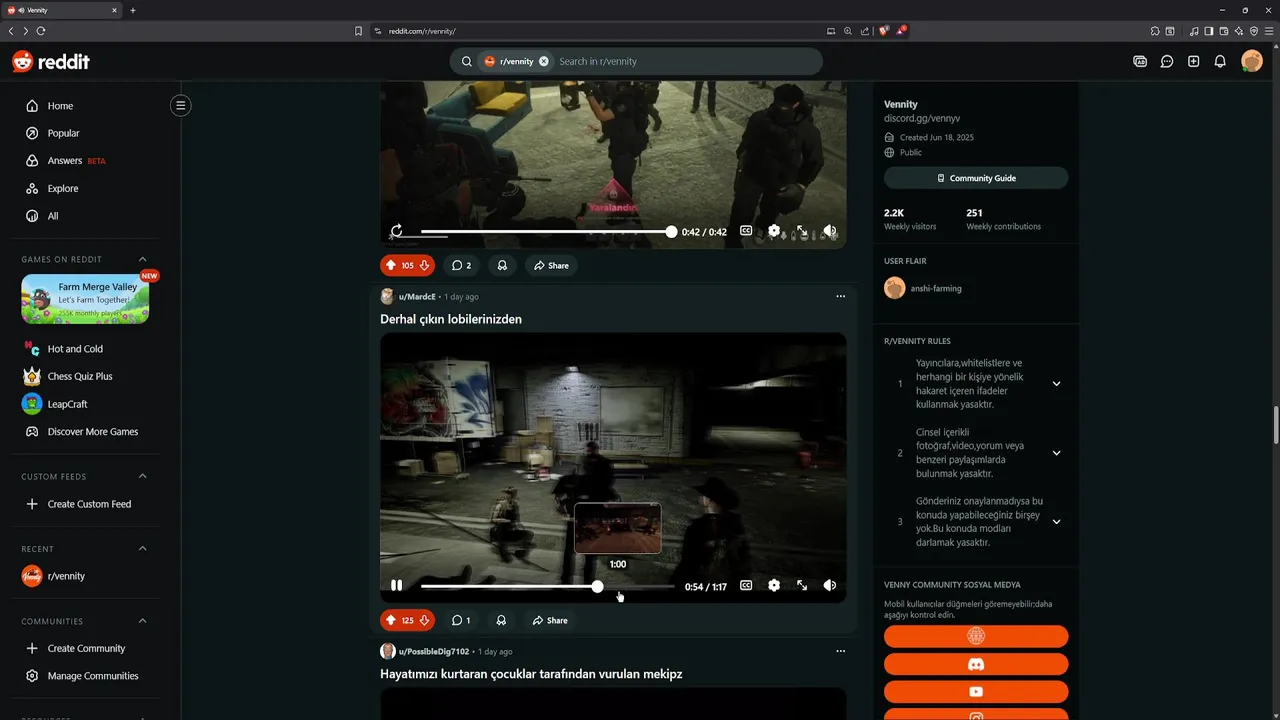
Task: Open settings gear on the 1:17 video
Action: [774, 586]
